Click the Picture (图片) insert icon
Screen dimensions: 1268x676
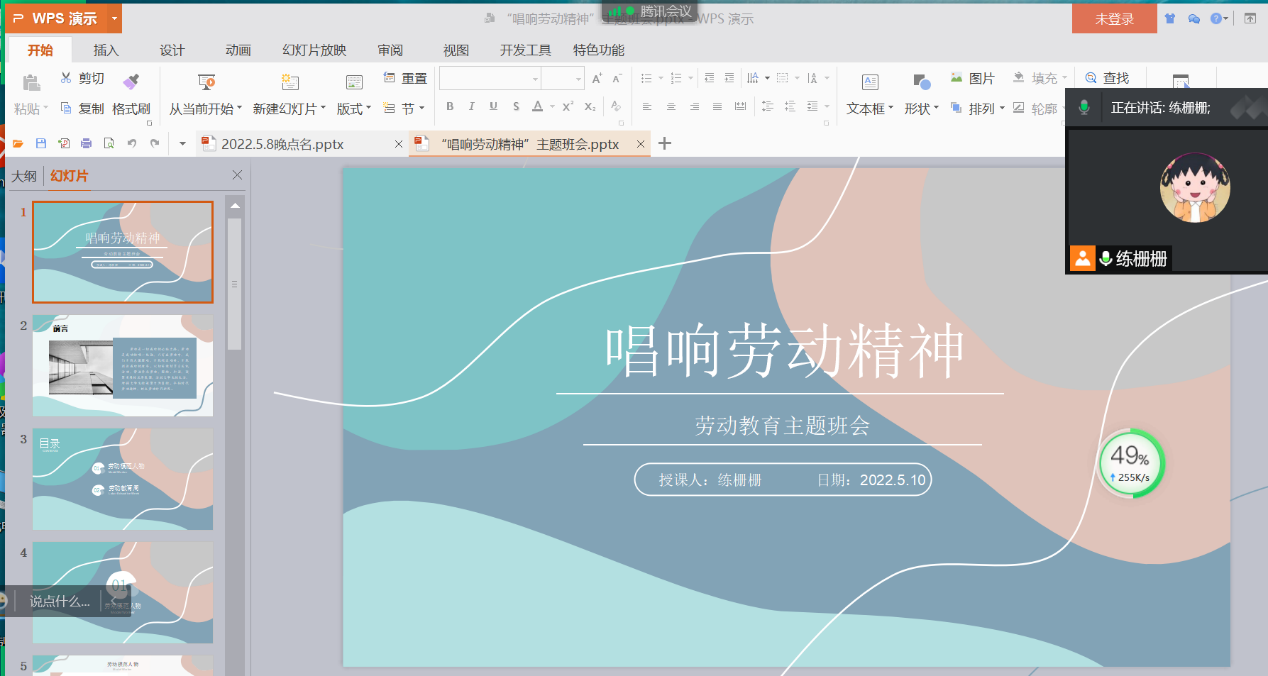[957, 78]
